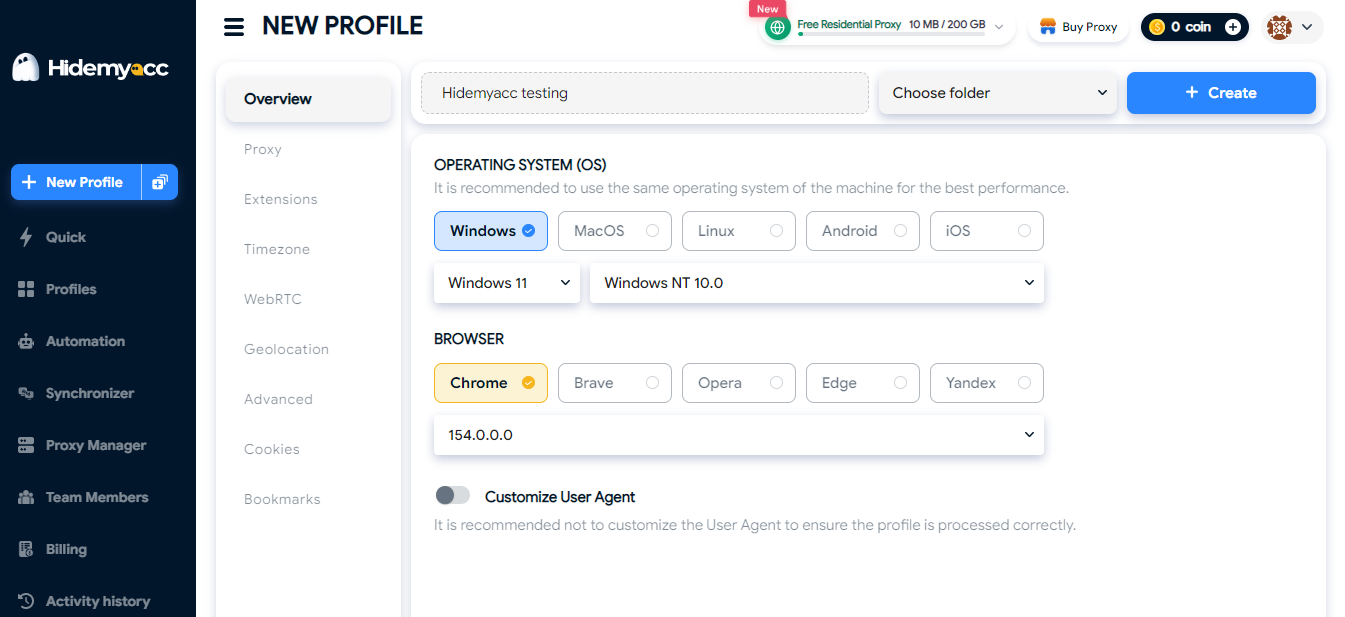Image resolution: width=1345 pixels, height=617 pixels.
Task: Switch to the Advanced tab
Action: click(x=278, y=399)
